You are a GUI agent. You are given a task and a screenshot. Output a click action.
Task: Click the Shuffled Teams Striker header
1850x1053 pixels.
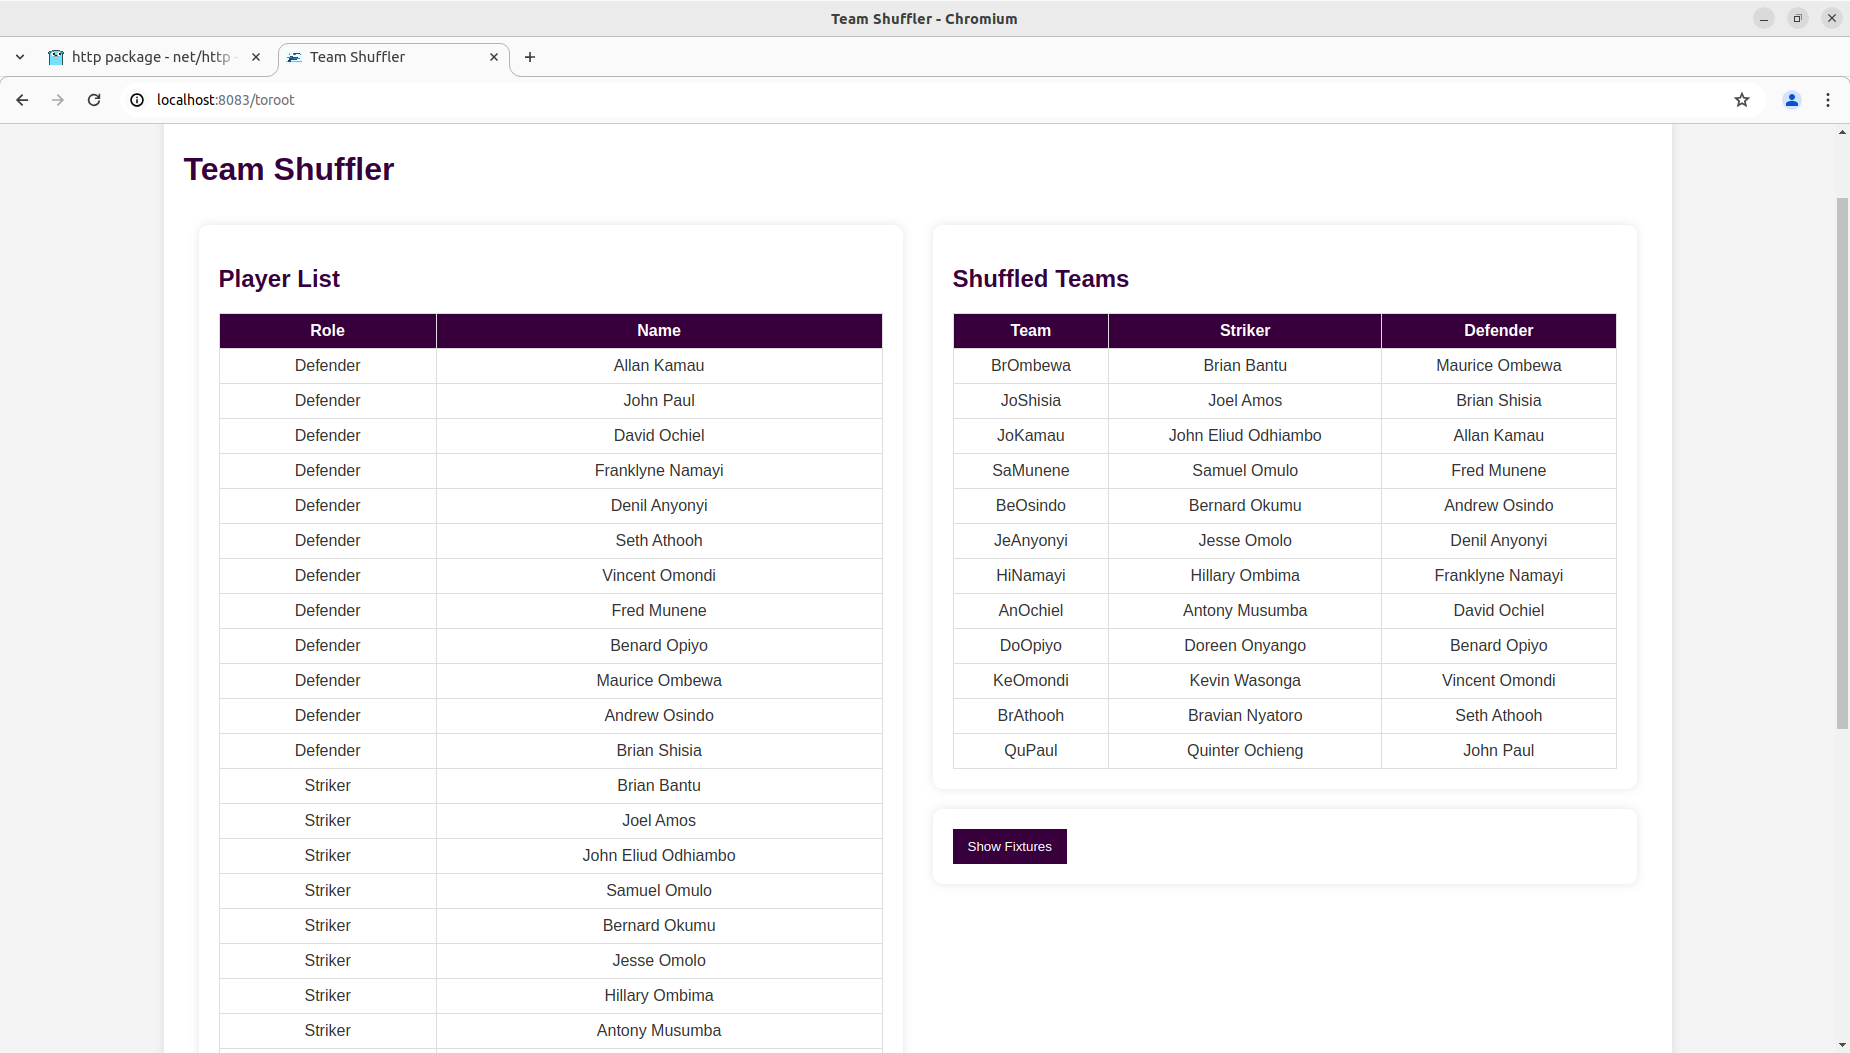(x=1244, y=330)
